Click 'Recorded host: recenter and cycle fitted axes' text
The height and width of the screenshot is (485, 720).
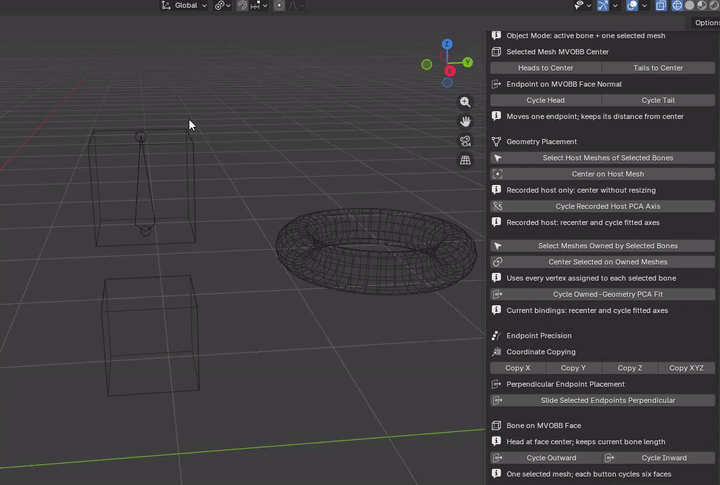pyautogui.click(x=583, y=223)
